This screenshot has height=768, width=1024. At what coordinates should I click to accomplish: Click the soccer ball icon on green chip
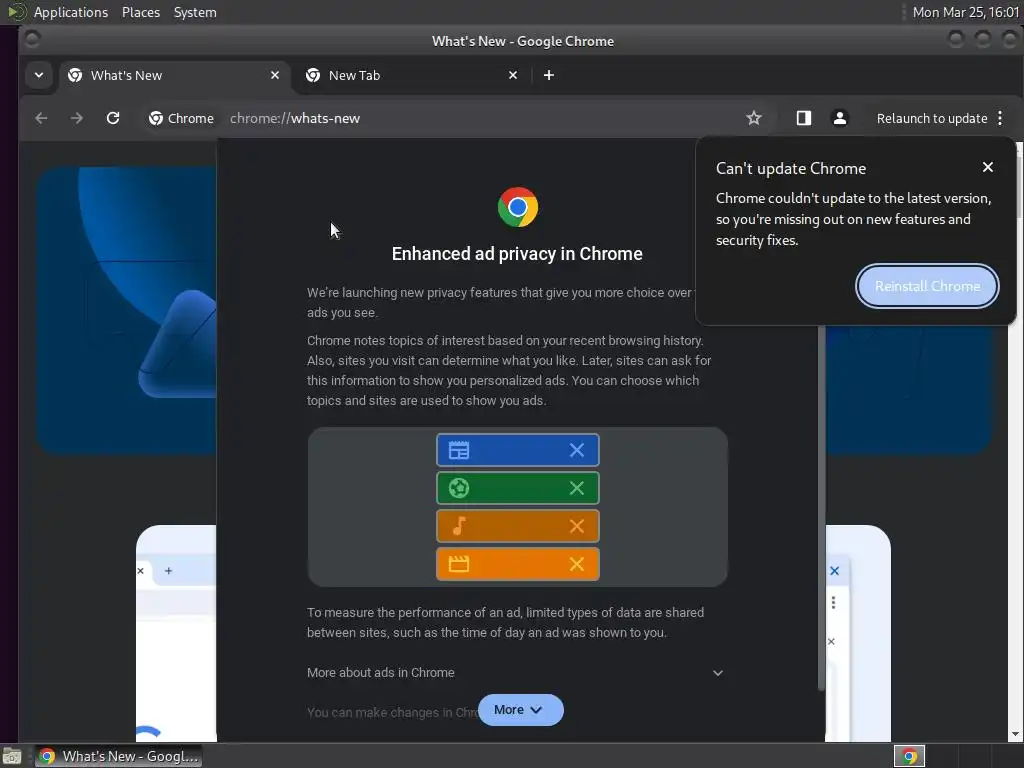(x=459, y=488)
